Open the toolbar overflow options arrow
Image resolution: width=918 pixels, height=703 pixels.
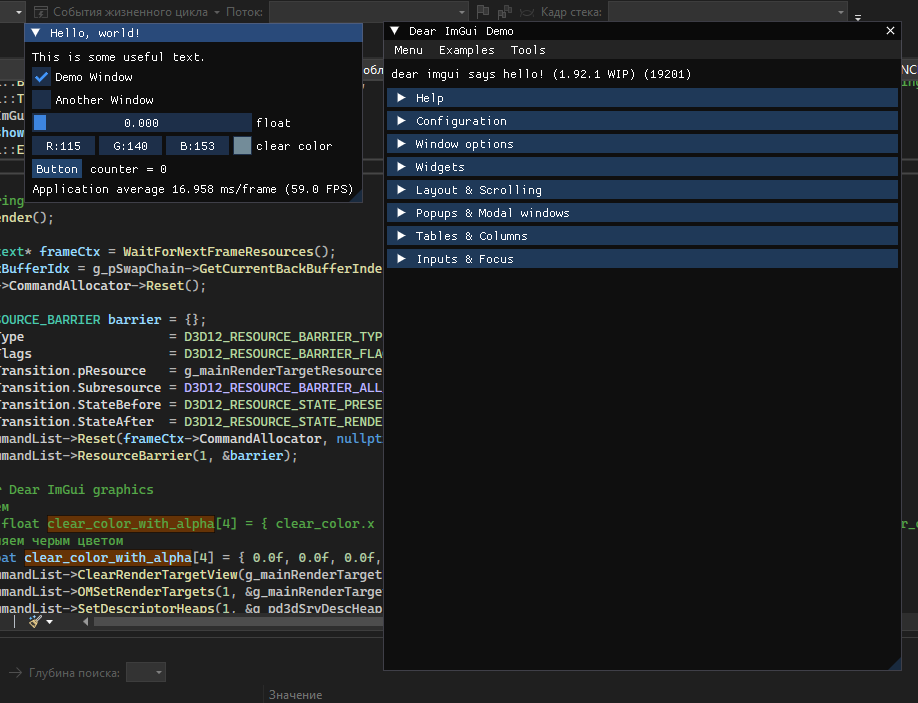858,18
